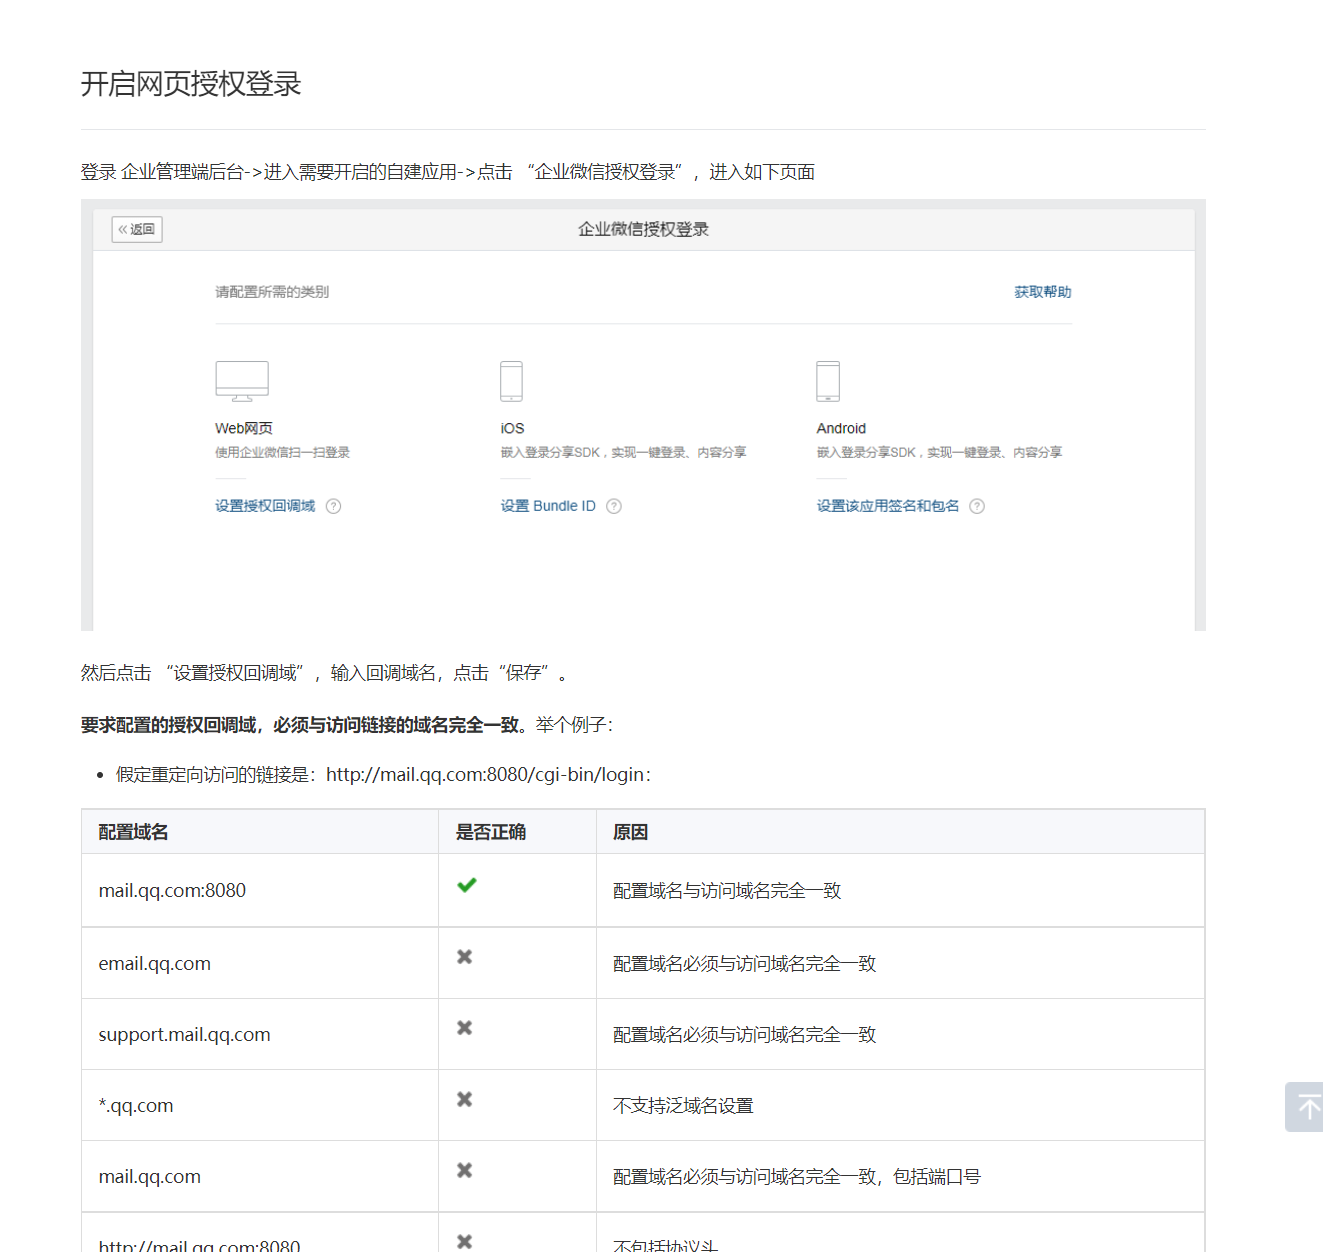Click the 是否正确 column header

(490, 832)
